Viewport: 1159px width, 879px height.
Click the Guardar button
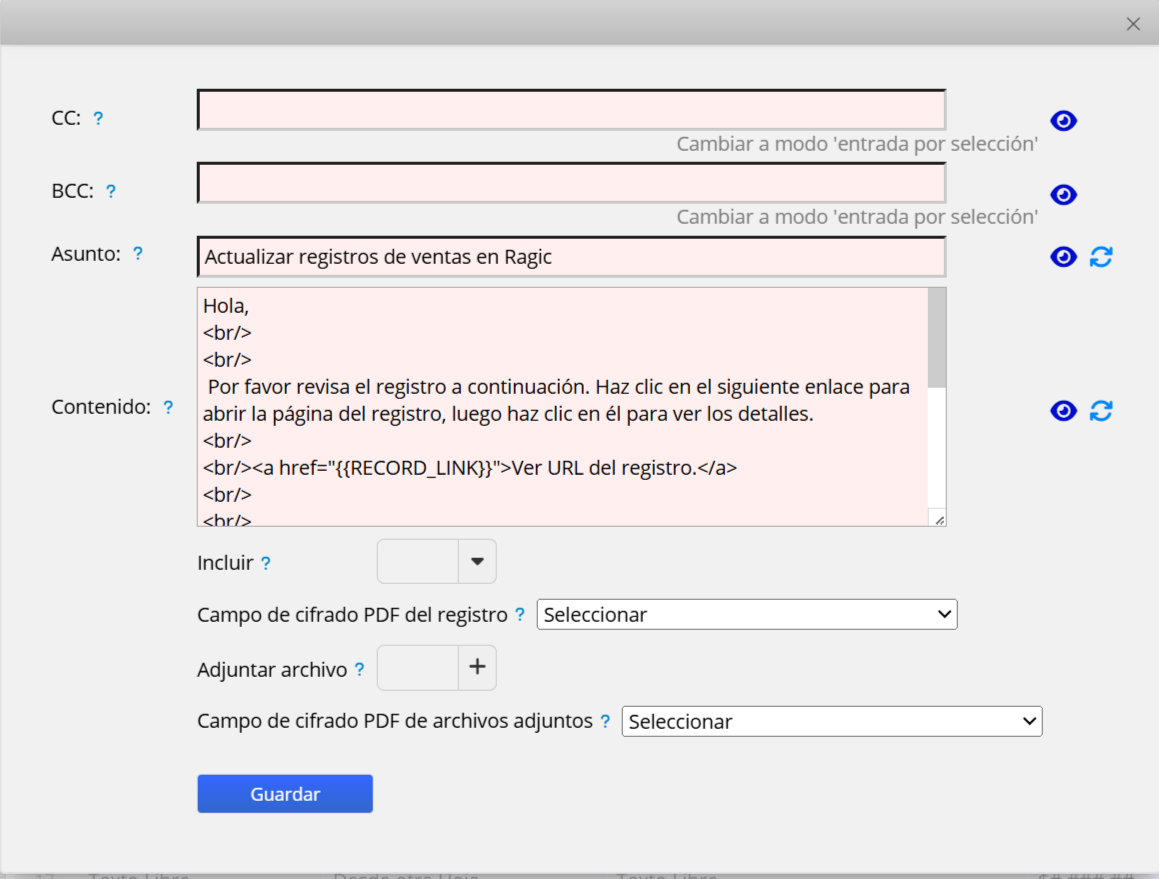point(285,793)
